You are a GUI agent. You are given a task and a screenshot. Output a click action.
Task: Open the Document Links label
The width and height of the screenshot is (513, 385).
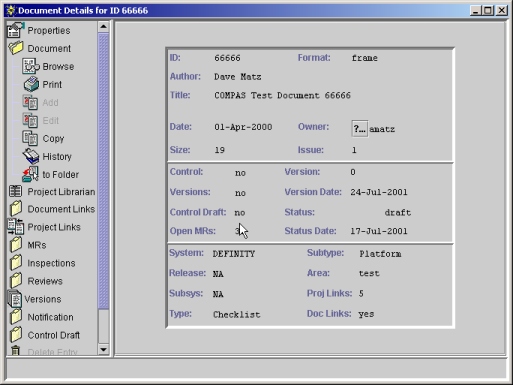coord(61,209)
